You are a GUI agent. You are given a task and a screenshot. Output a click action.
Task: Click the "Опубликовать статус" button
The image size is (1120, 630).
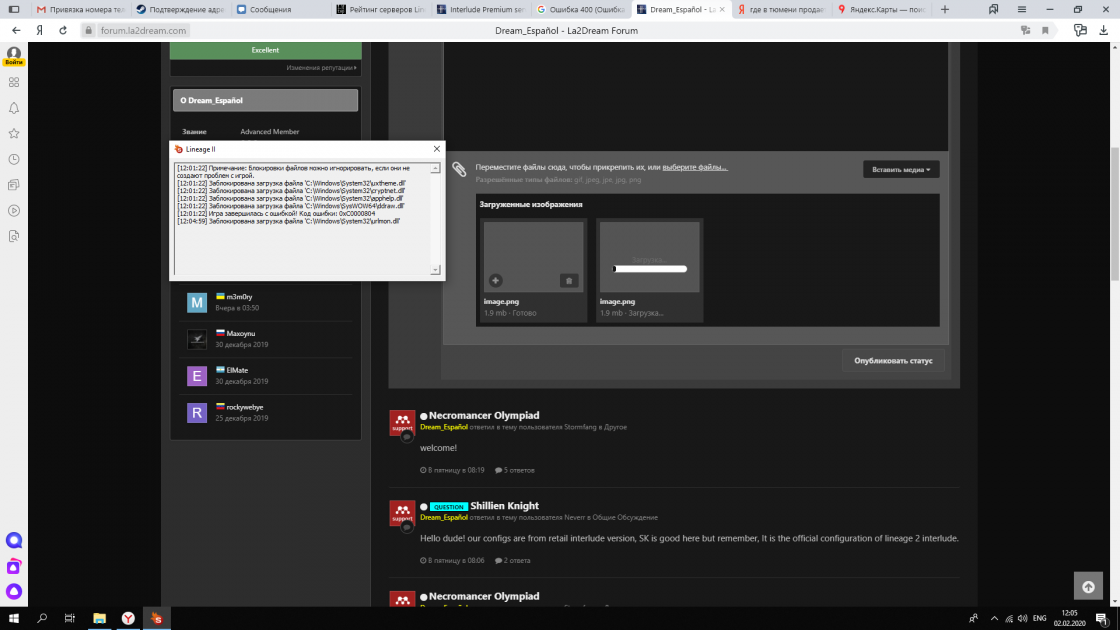click(x=893, y=360)
